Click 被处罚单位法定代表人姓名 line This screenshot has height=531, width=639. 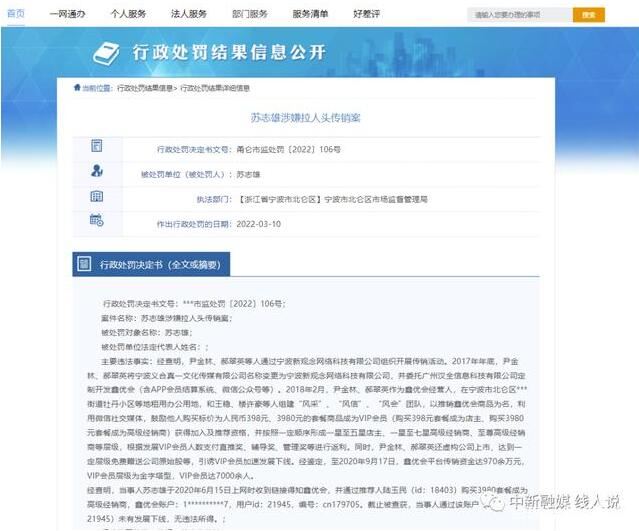(x=155, y=347)
